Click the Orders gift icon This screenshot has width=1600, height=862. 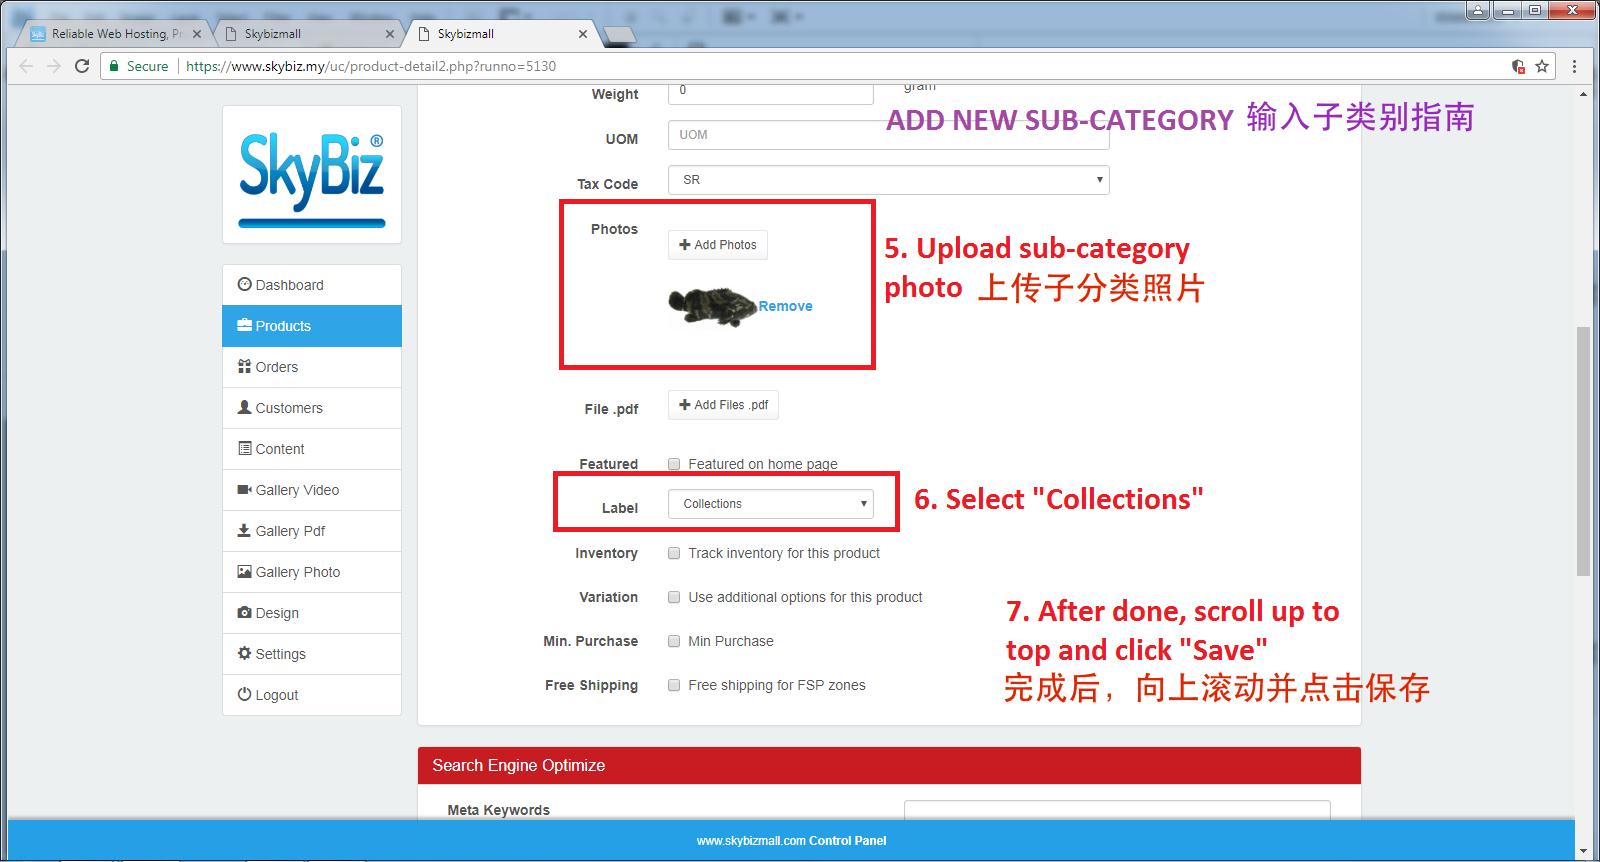[x=244, y=366]
